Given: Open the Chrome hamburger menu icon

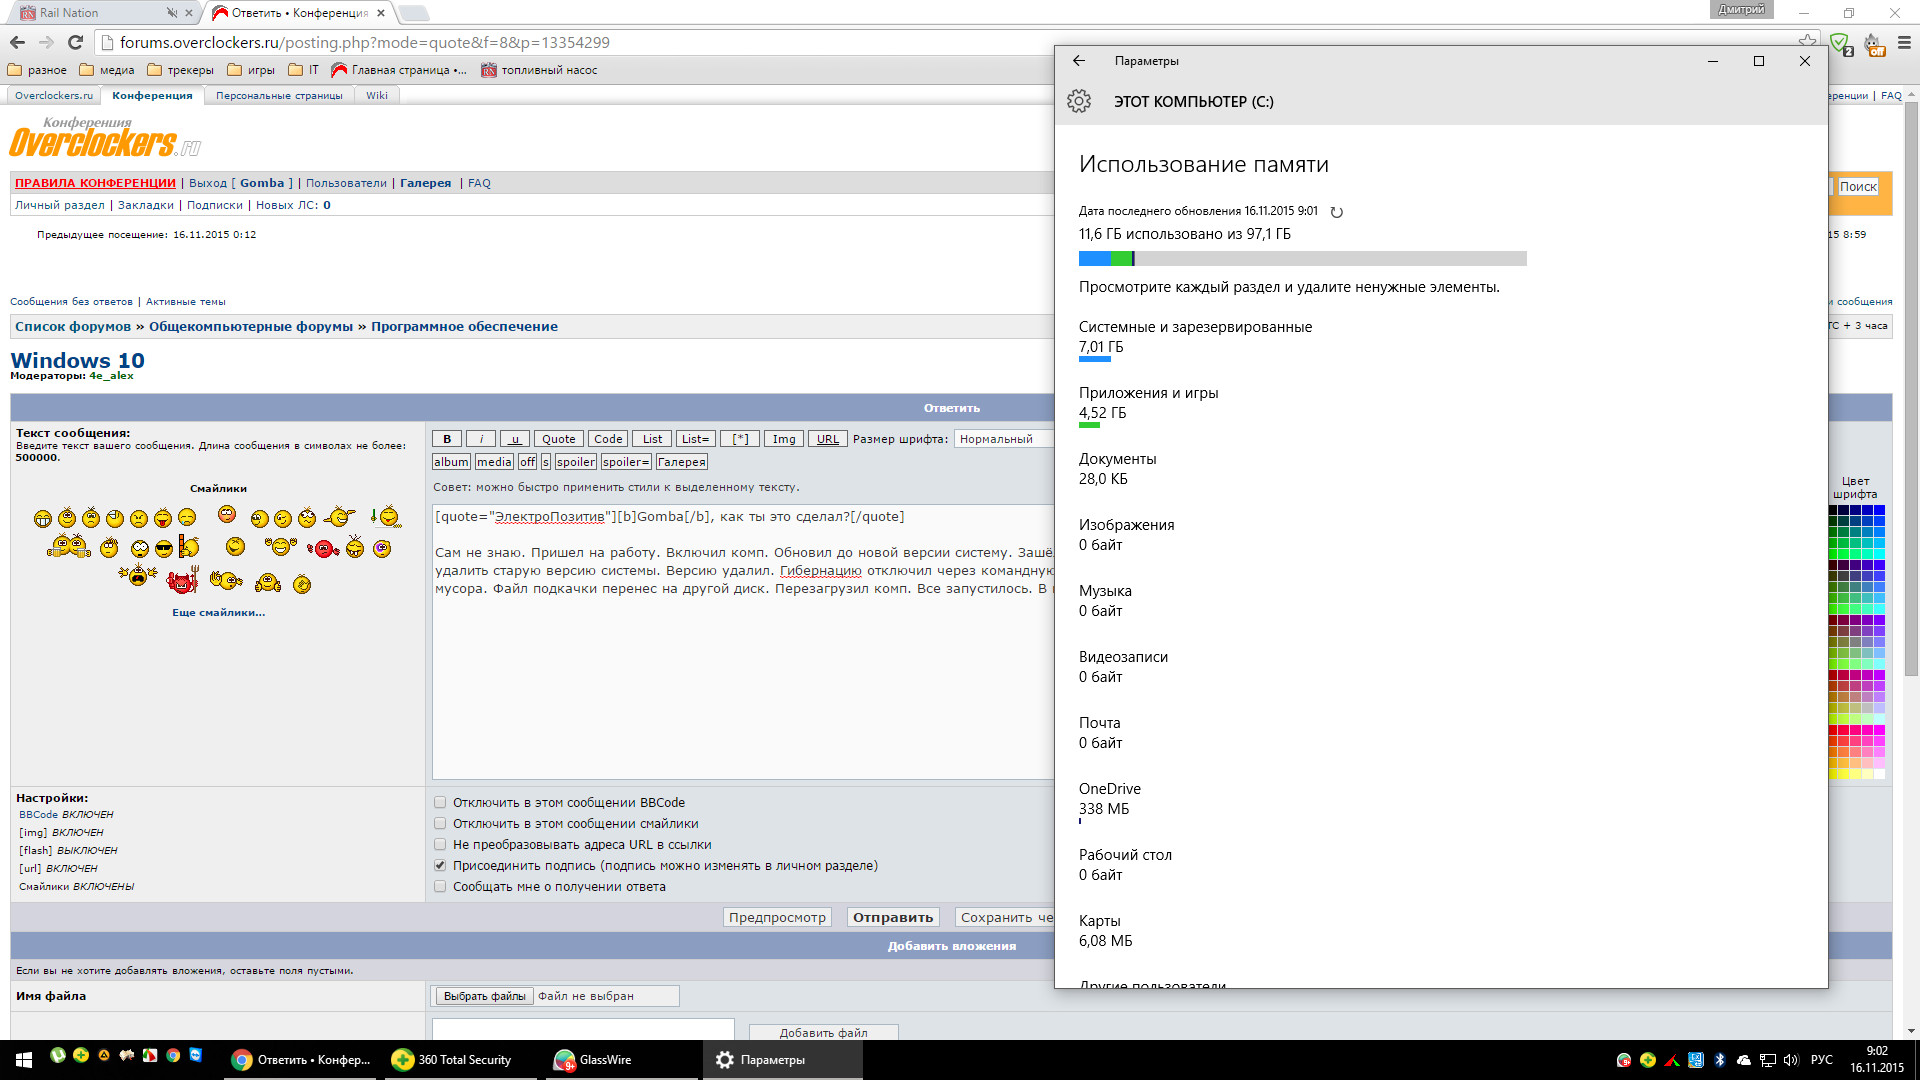Looking at the screenshot, I should coord(1904,43).
